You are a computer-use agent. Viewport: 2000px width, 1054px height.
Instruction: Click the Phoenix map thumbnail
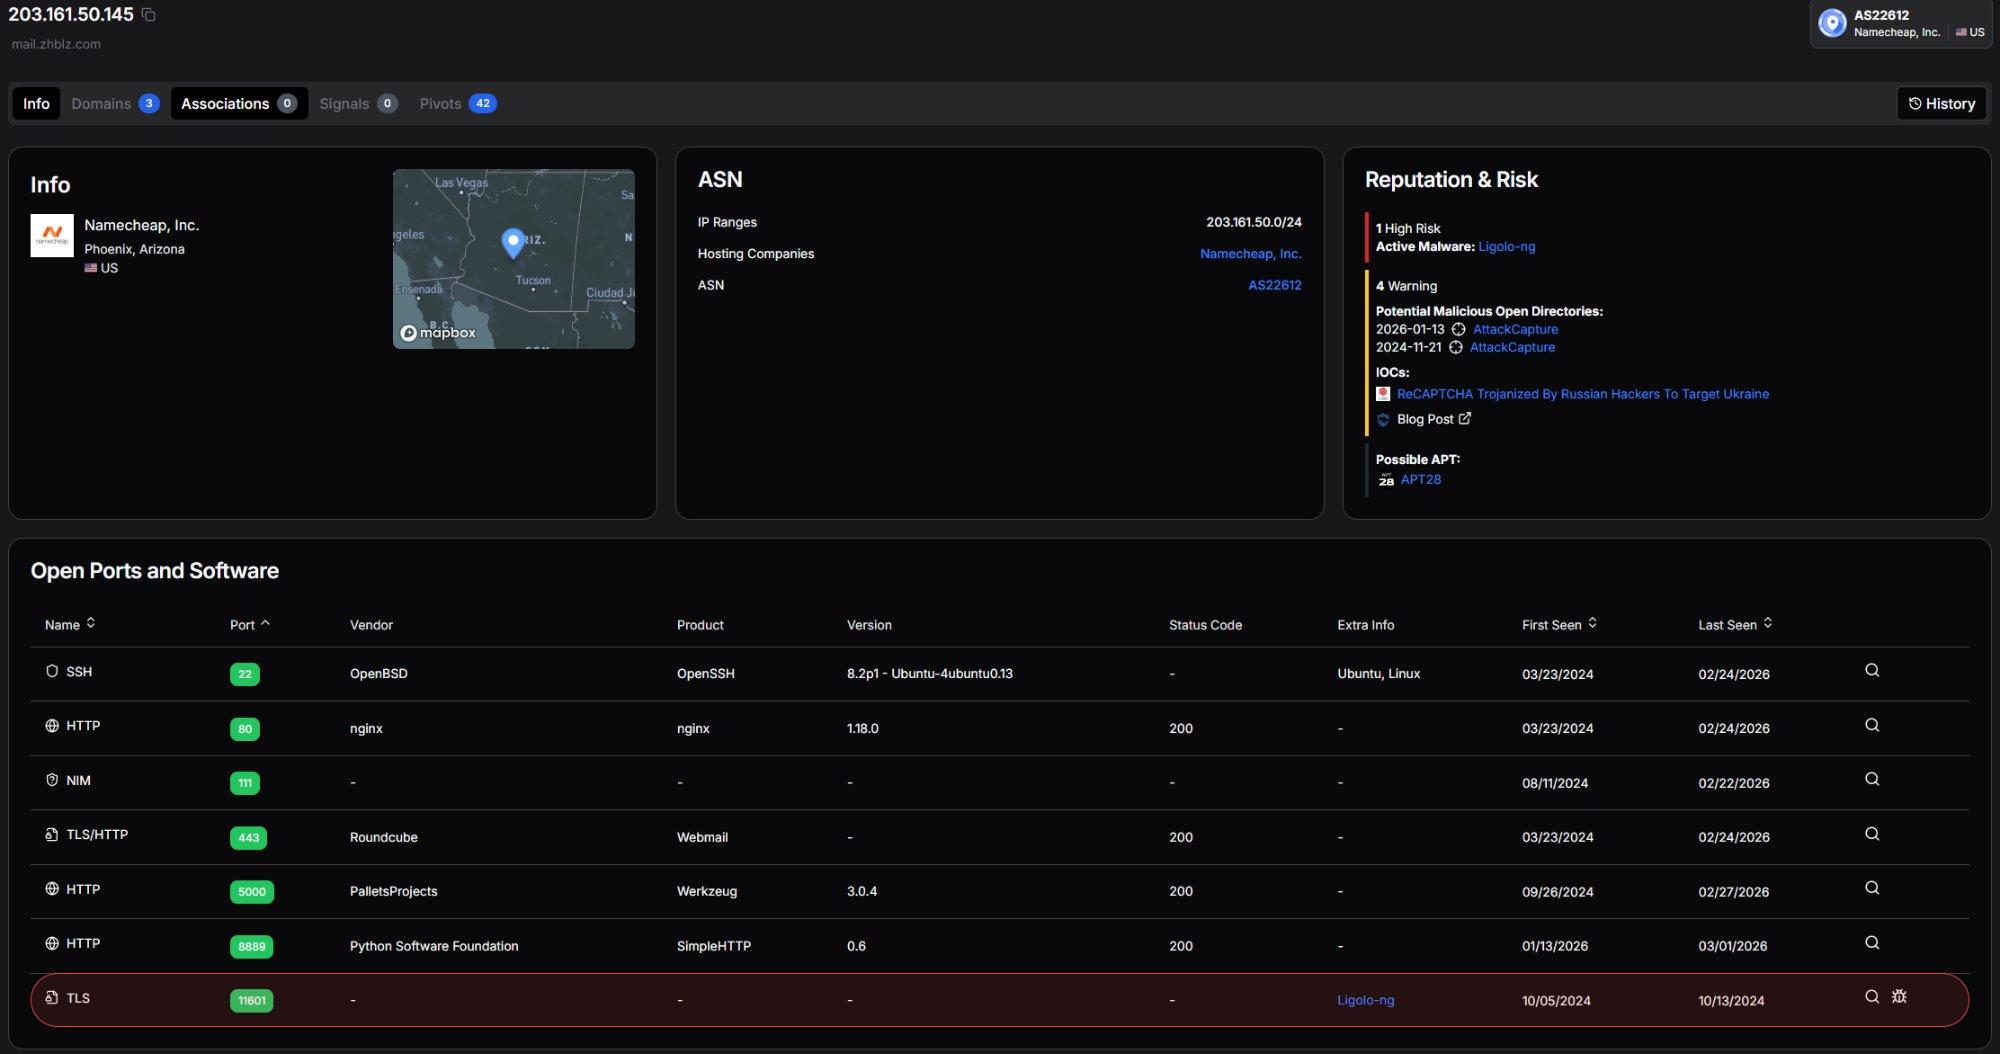tap(513, 259)
